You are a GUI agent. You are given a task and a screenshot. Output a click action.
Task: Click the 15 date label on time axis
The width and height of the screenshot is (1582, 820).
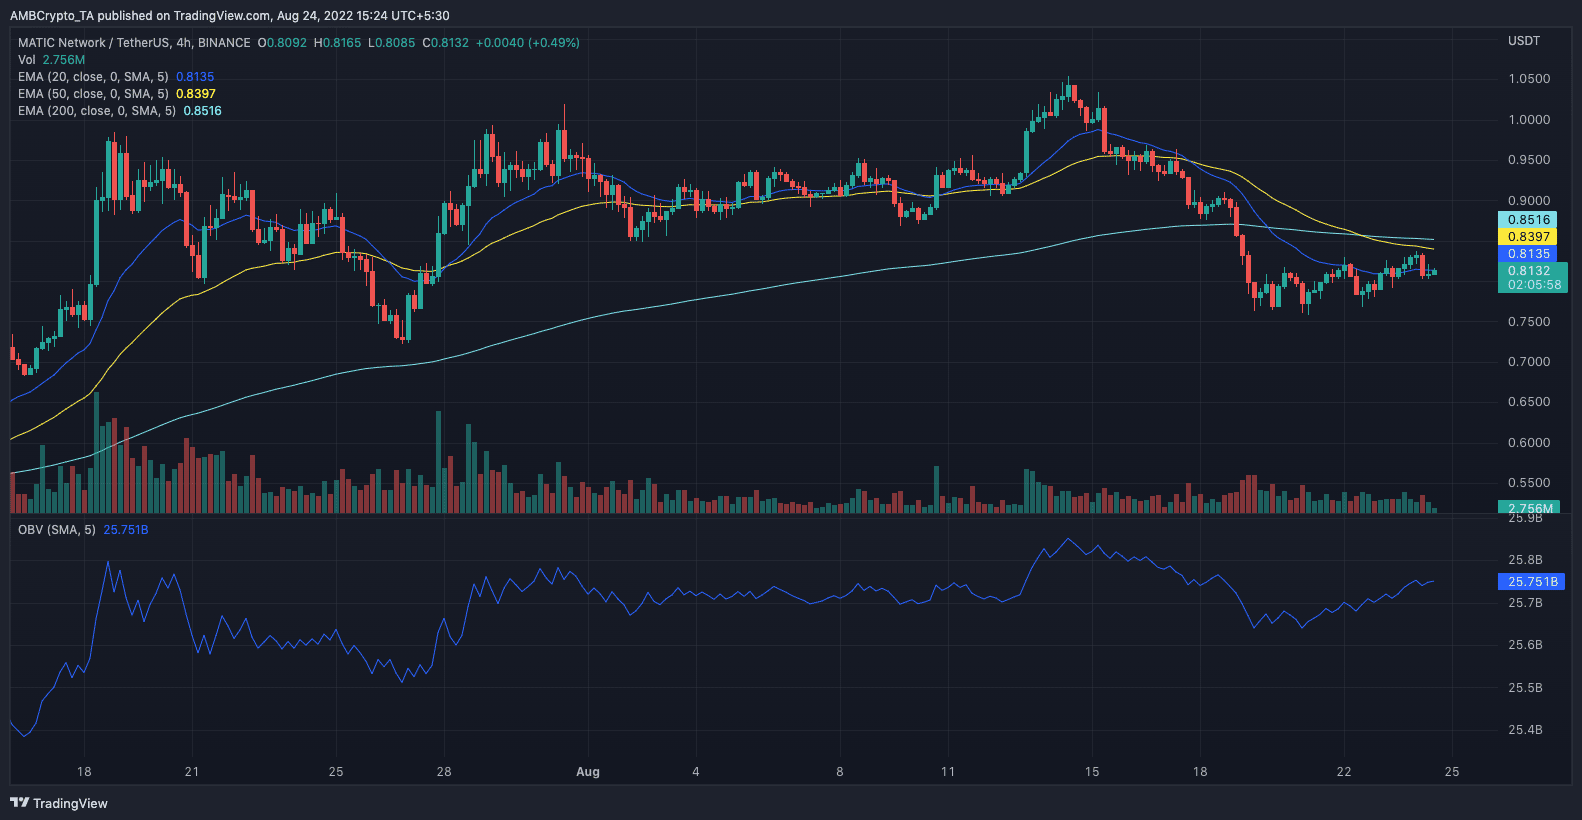[x=1092, y=772]
